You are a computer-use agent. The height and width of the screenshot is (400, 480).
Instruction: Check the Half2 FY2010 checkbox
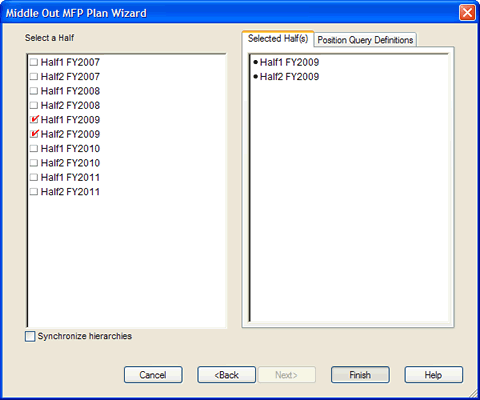[34, 163]
